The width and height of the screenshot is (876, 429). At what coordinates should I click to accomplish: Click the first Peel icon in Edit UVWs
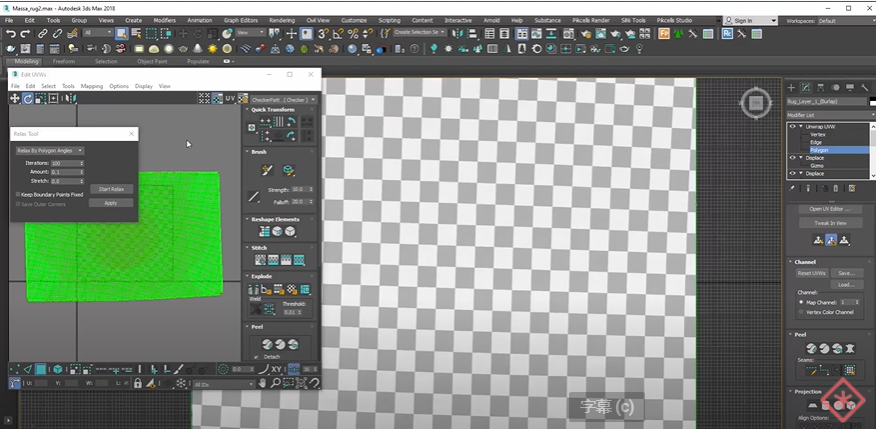(265, 343)
